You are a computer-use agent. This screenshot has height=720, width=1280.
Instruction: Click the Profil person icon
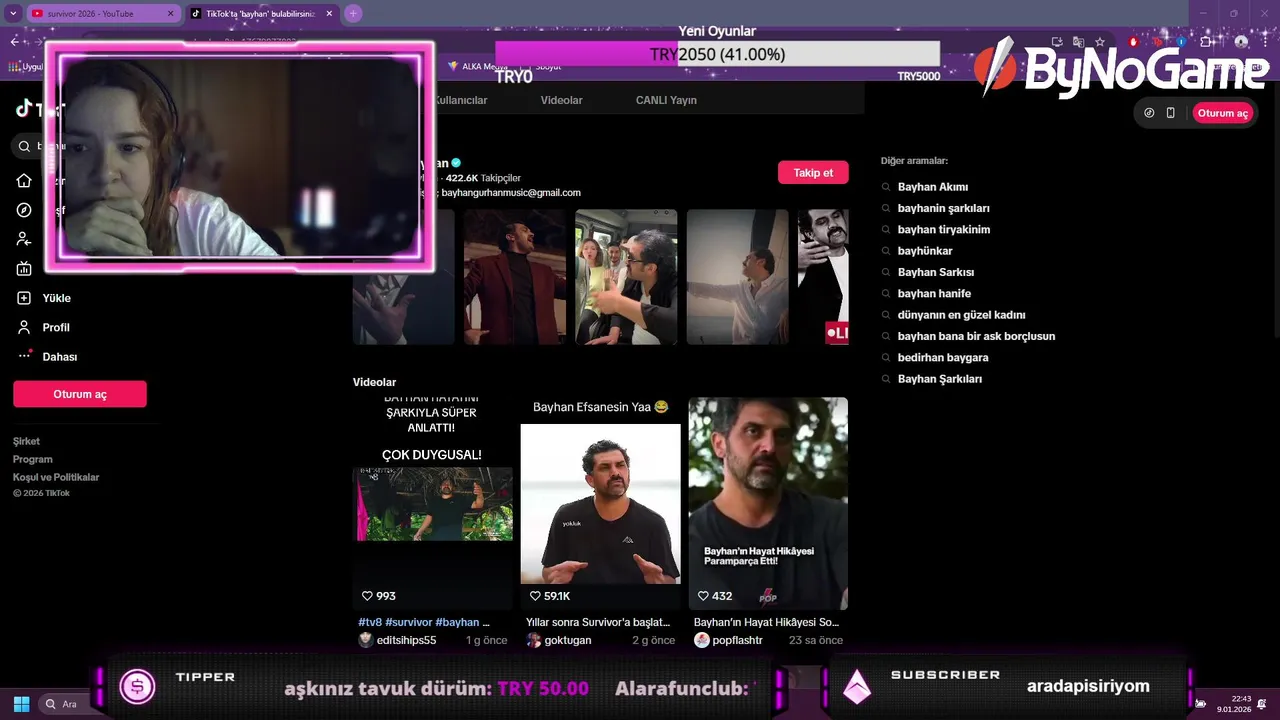pos(24,327)
